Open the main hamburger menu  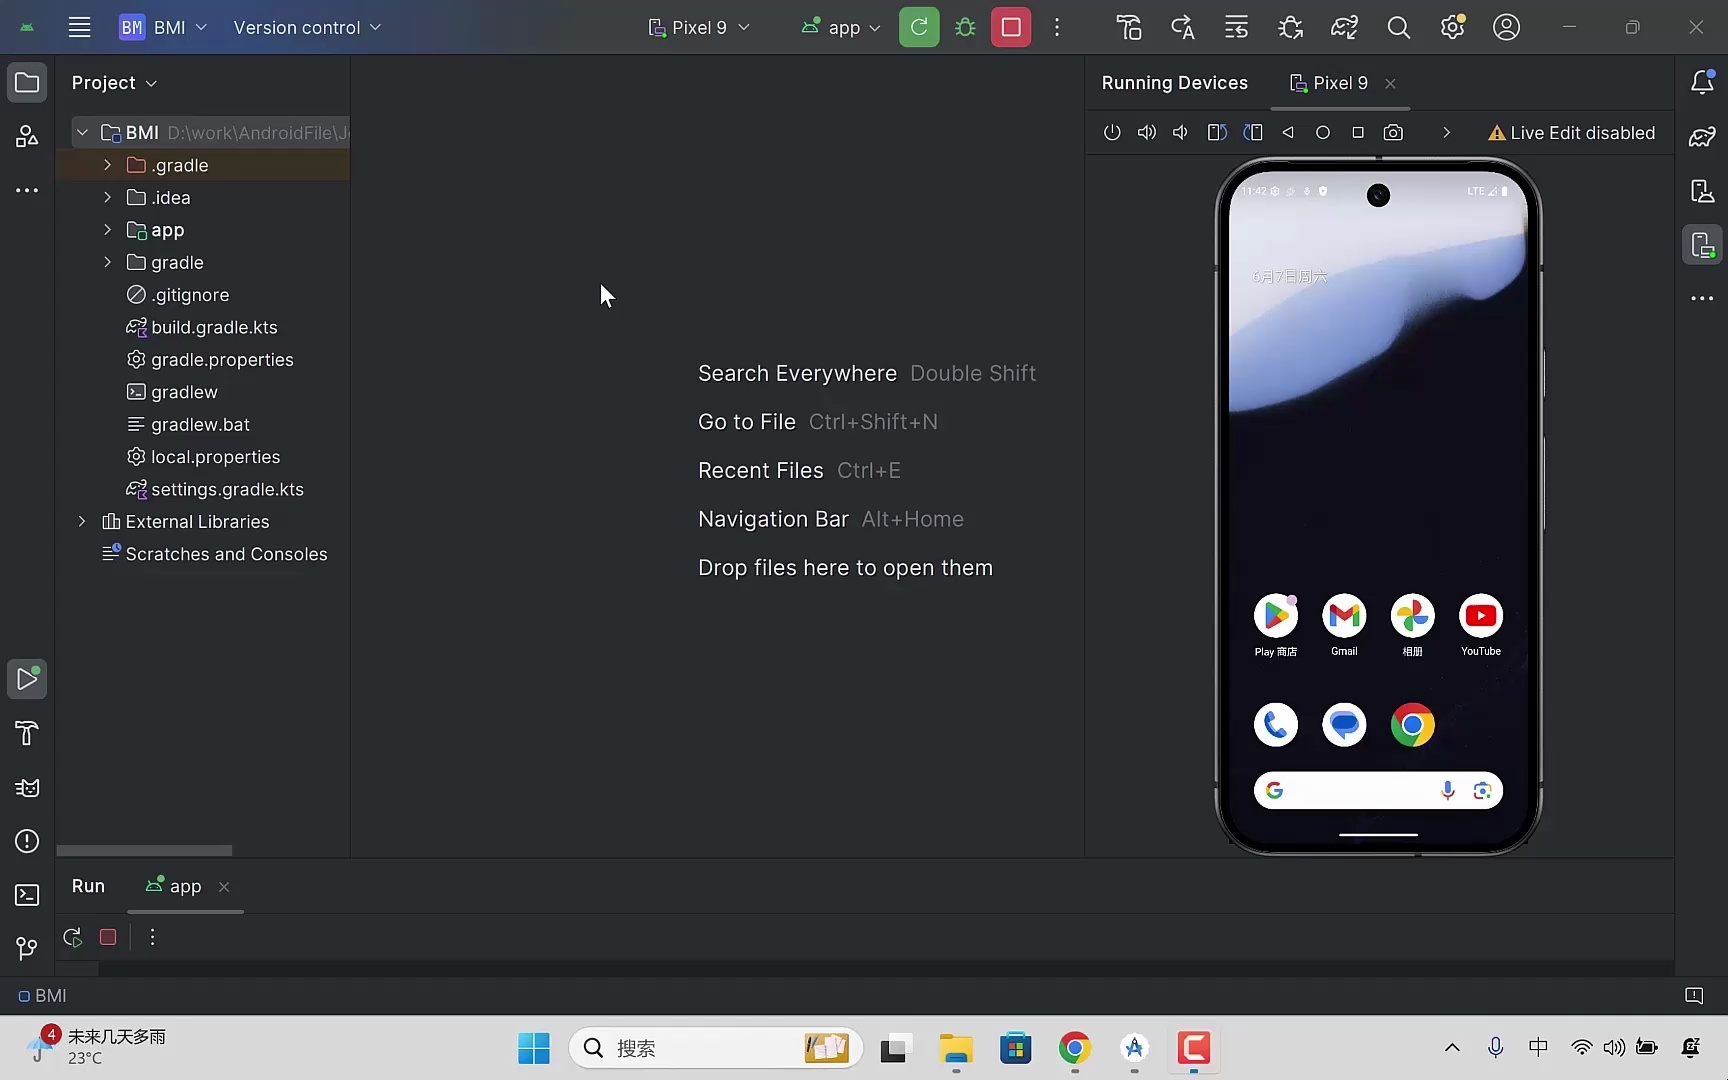(x=79, y=27)
